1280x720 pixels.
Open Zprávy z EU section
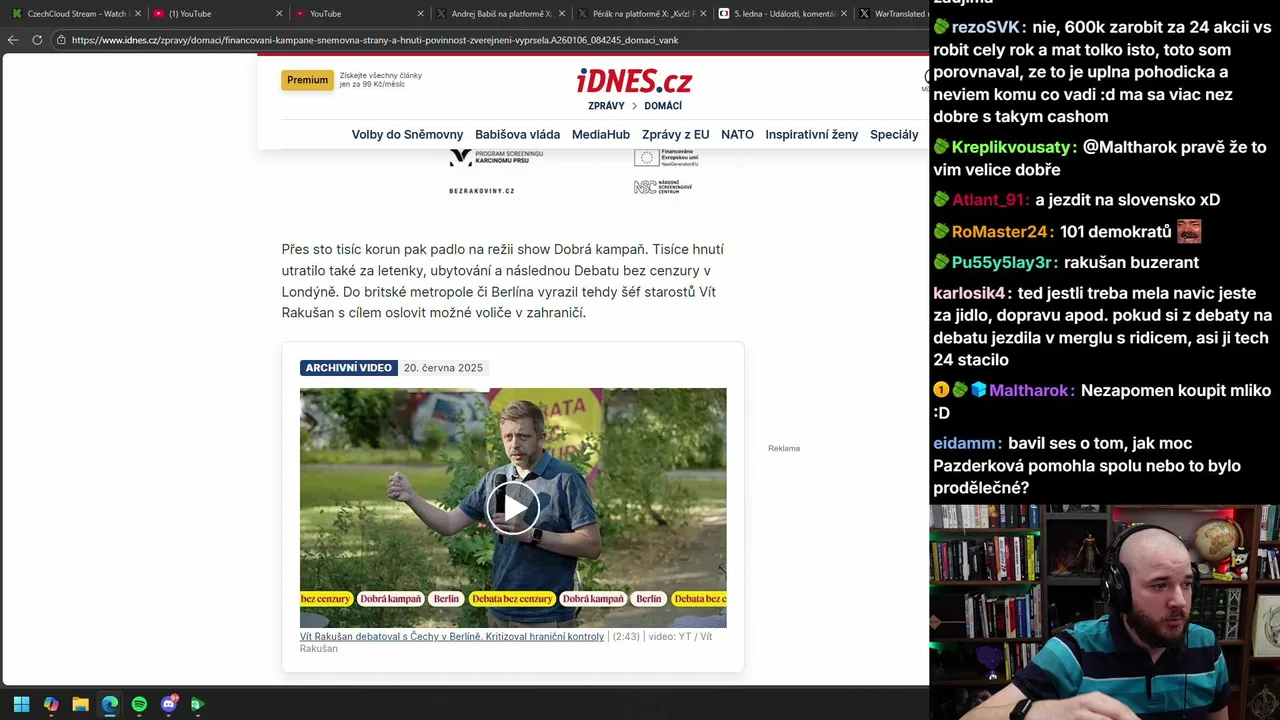pyautogui.click(x=676, y=134)
